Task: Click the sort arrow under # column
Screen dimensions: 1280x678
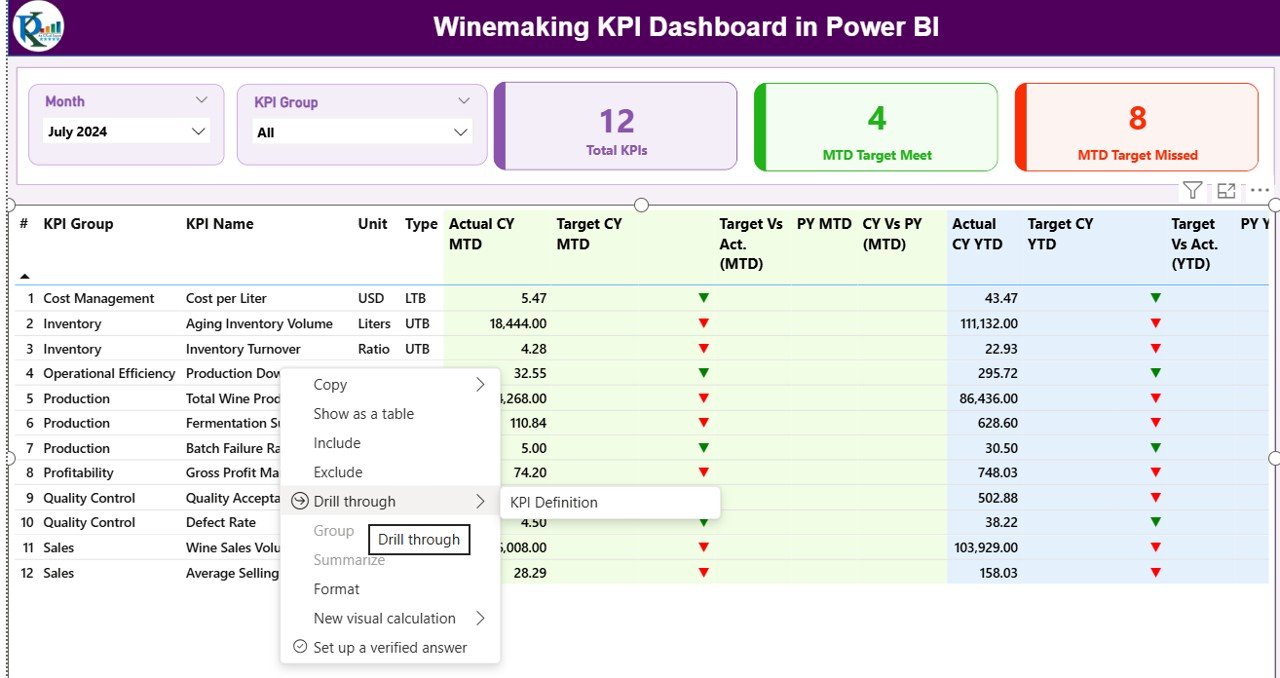Action: pos(24,276)
